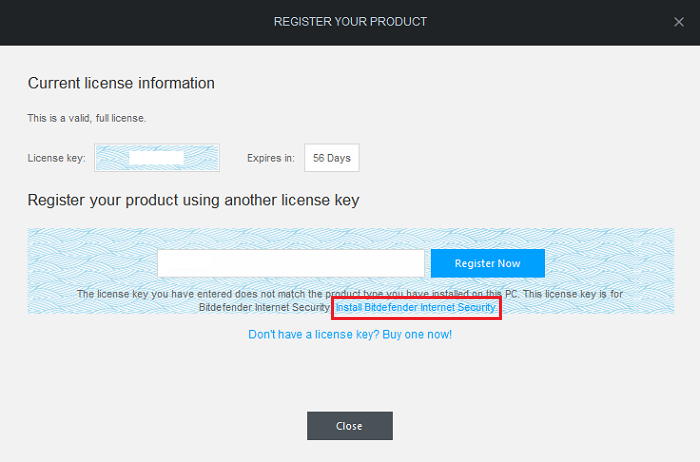Click the Expires in label
Screen dimensions: 700x462
click(271, 158)
